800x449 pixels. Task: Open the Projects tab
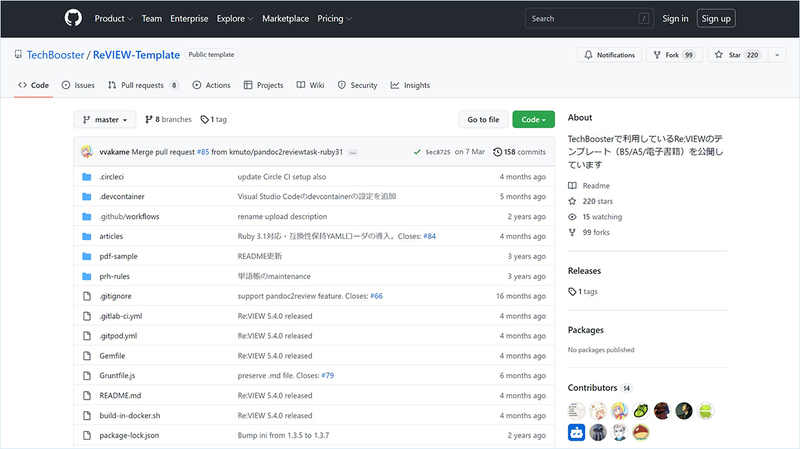tap(263, 85)
